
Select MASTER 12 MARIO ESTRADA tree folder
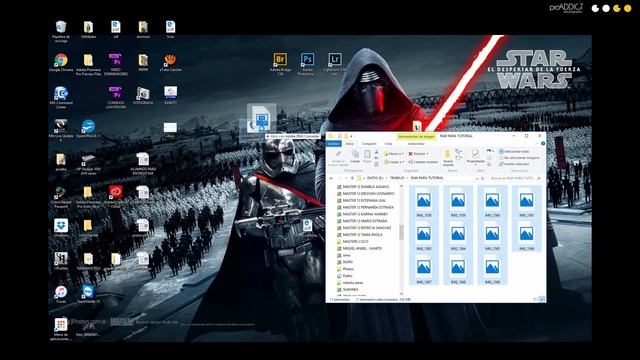click(x=364, y=221)
